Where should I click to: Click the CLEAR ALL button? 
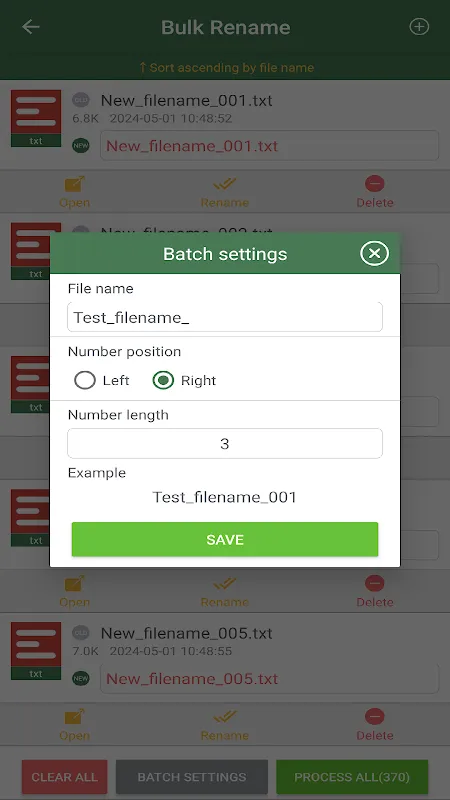tap(64, 777)
